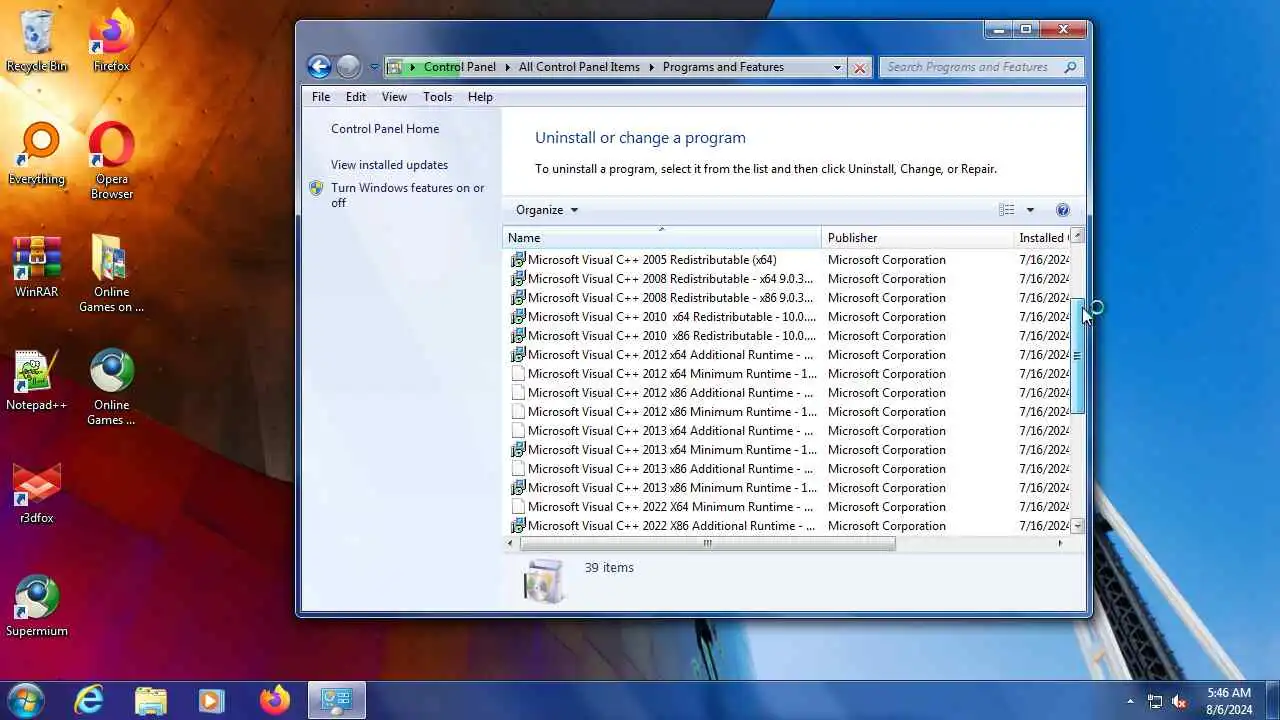Click the horizontal scroll right arrow

tap(1060, 543)
